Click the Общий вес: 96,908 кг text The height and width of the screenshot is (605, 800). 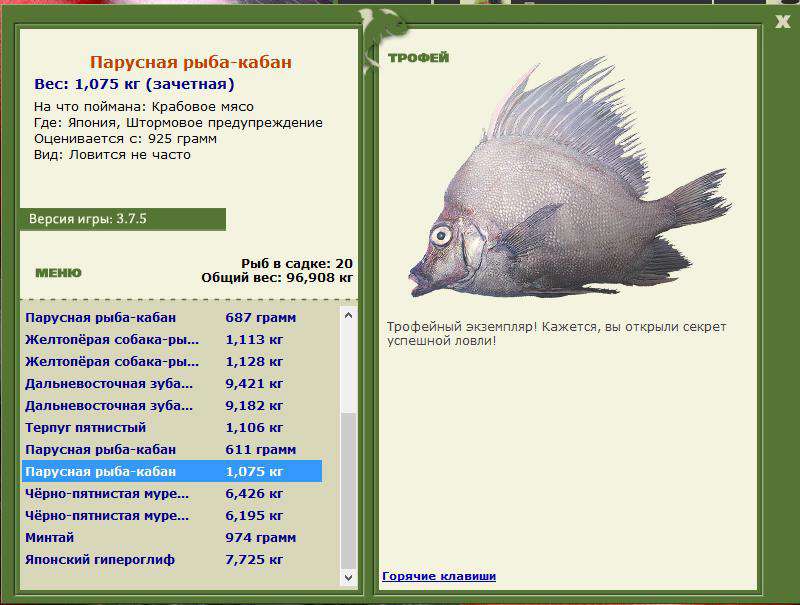pyautogui.click(x=277, y=278)
